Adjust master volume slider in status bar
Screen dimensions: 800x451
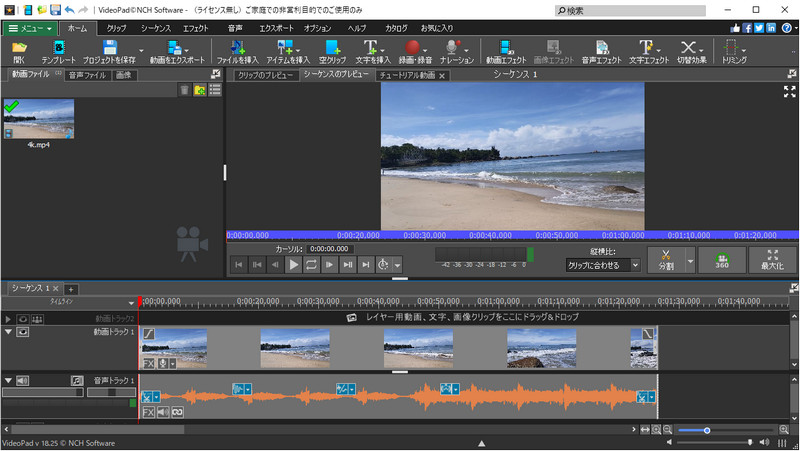pyautogui.click(x=750, y=442)
